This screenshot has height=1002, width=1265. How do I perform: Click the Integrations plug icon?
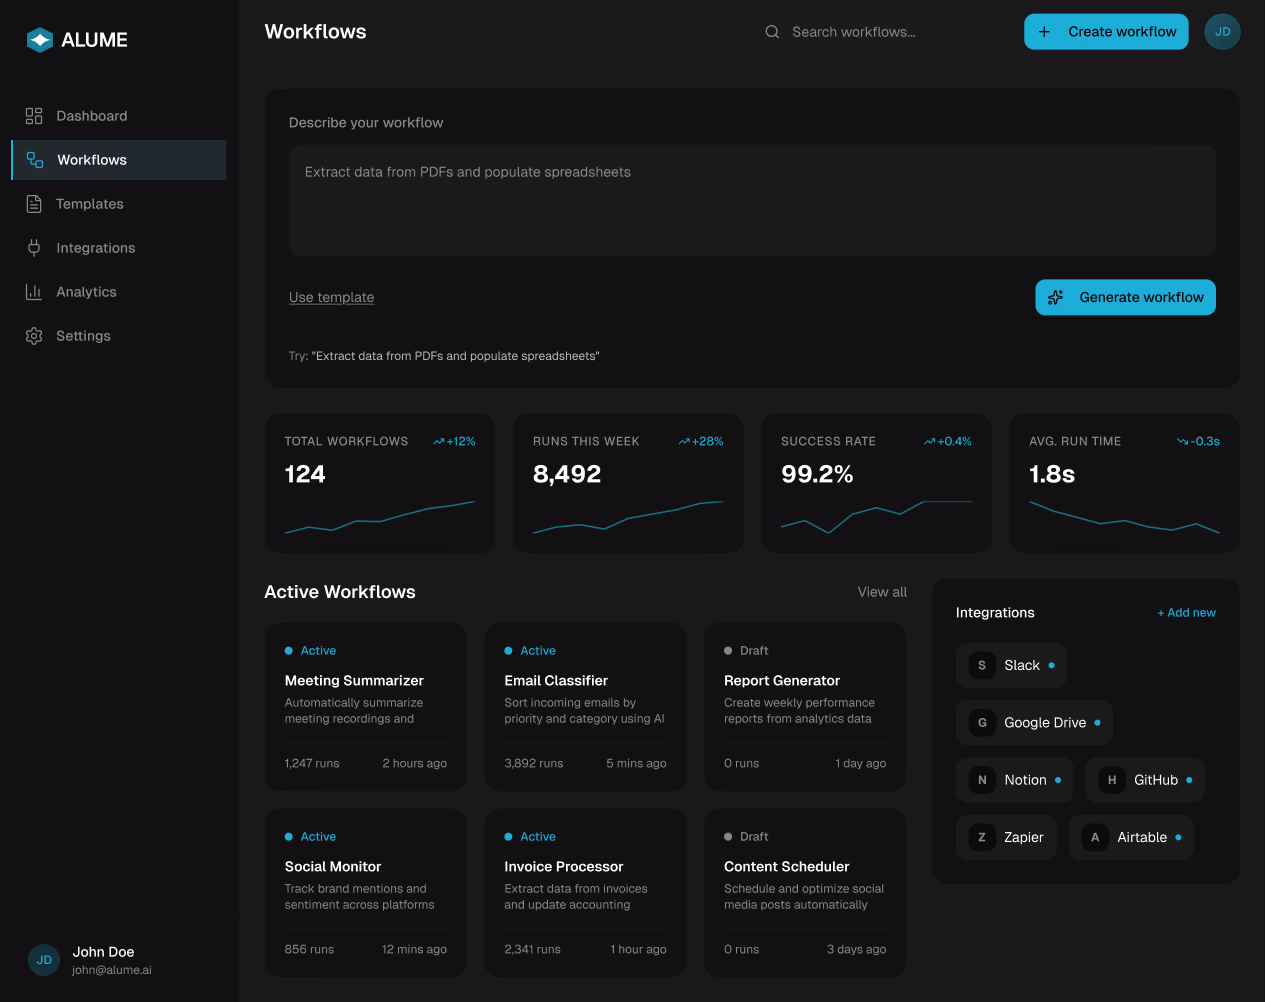click(34, 248)
